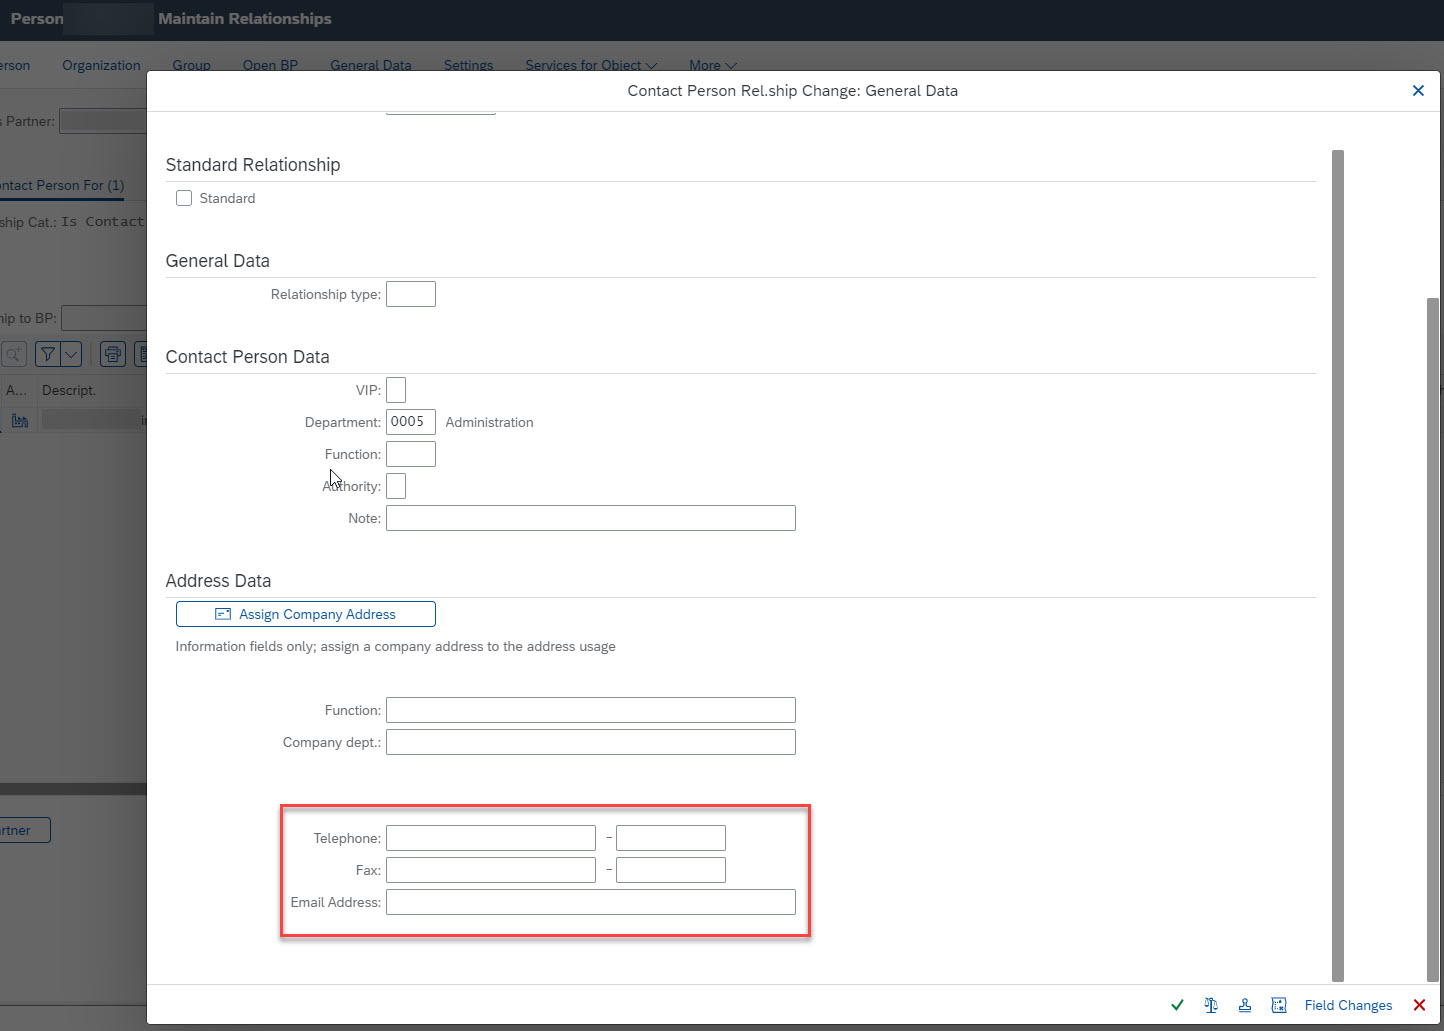Click the Telephone extension field
This screenshot has width=1444, height=1031.
[671, 838]
